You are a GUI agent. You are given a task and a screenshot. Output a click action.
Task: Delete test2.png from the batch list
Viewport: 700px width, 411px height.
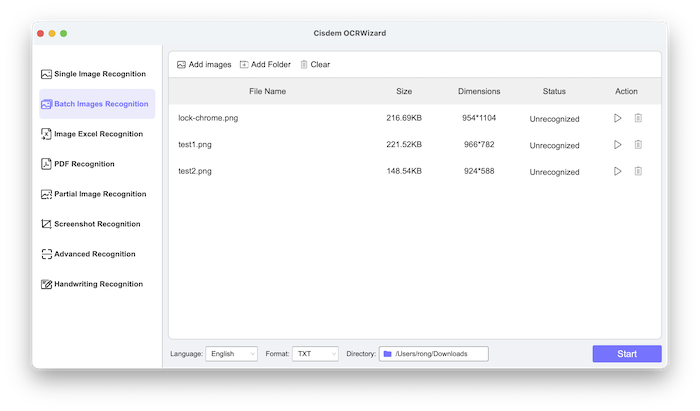pyautogui.click(x=638, y=171)
